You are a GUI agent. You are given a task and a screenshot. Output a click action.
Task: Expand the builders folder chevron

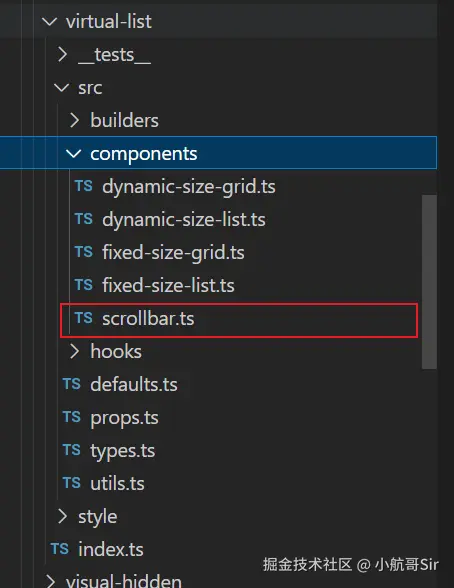75,120
